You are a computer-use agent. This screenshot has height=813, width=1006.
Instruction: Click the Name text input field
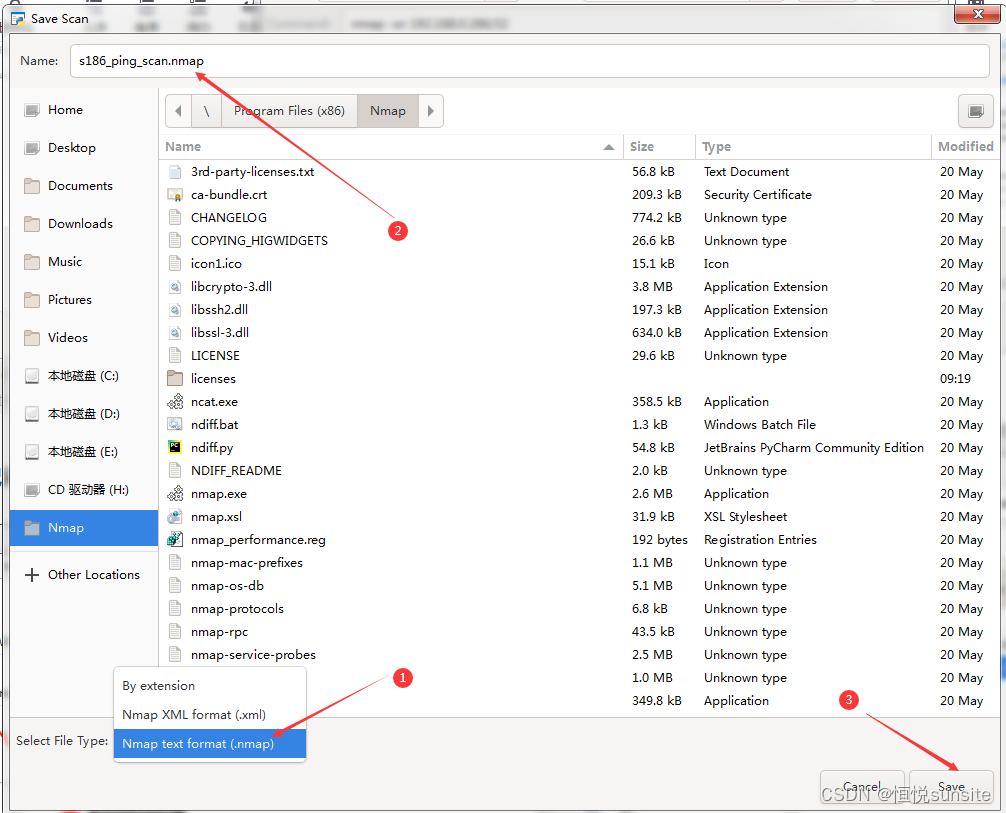click(529, 61)
